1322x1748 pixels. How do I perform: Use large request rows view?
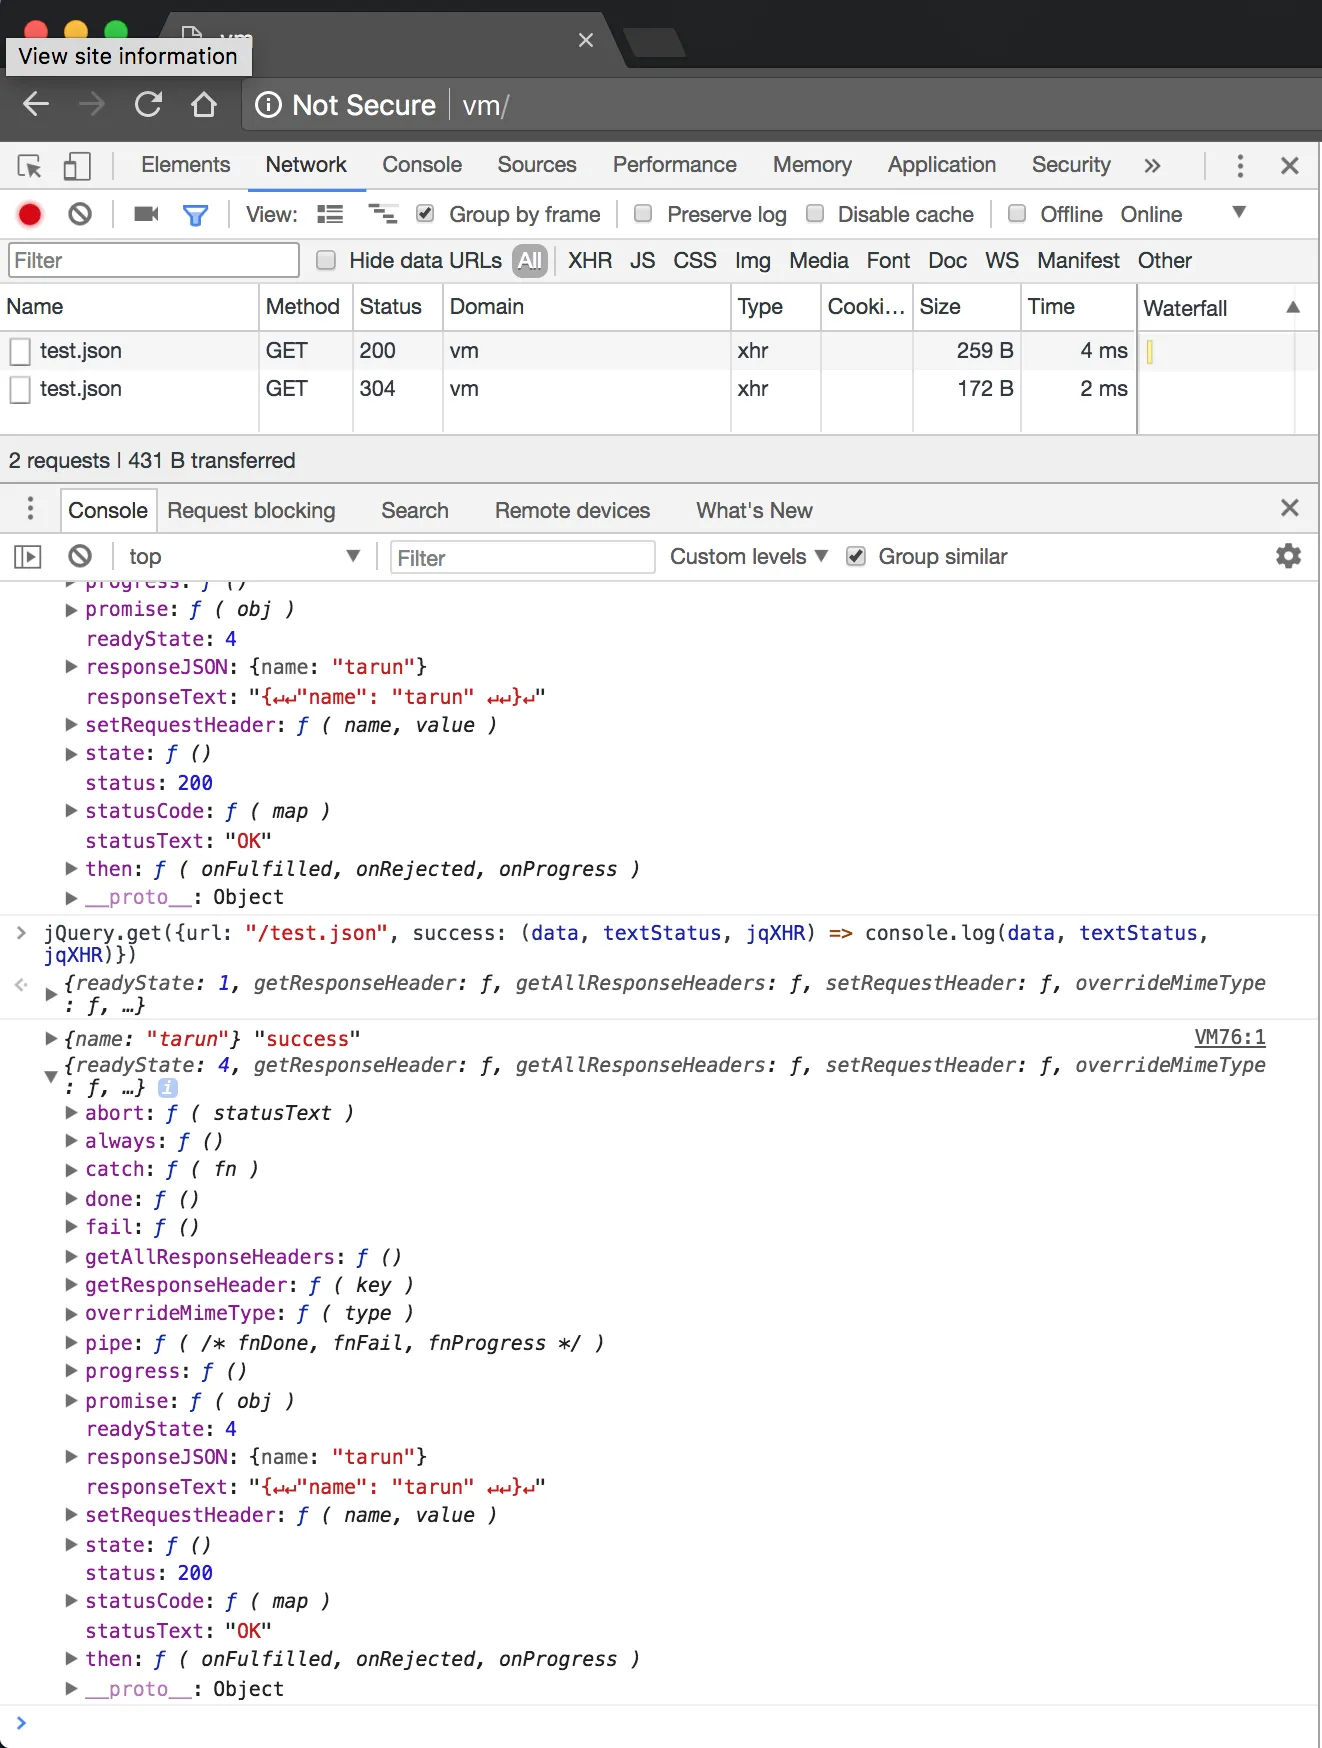click(x=330, y=214)
